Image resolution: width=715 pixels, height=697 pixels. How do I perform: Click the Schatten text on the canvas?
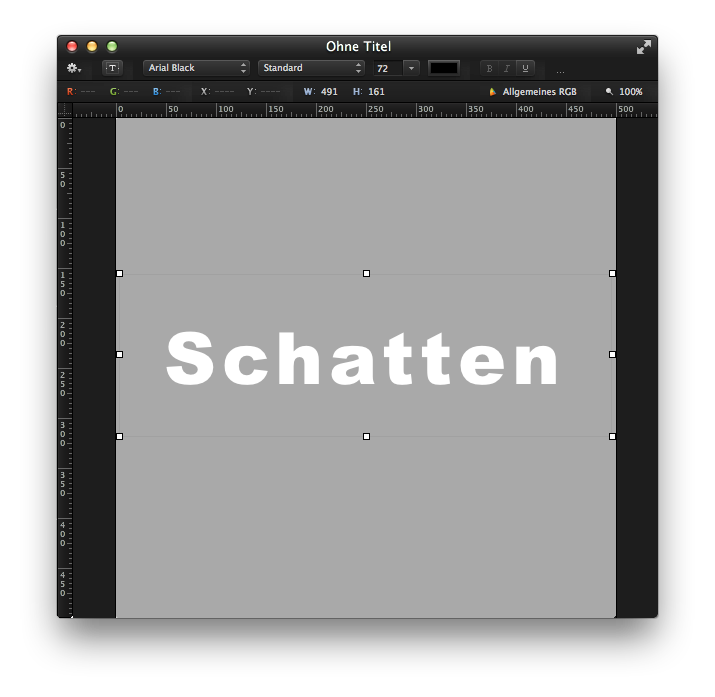[x=363, y=359]
